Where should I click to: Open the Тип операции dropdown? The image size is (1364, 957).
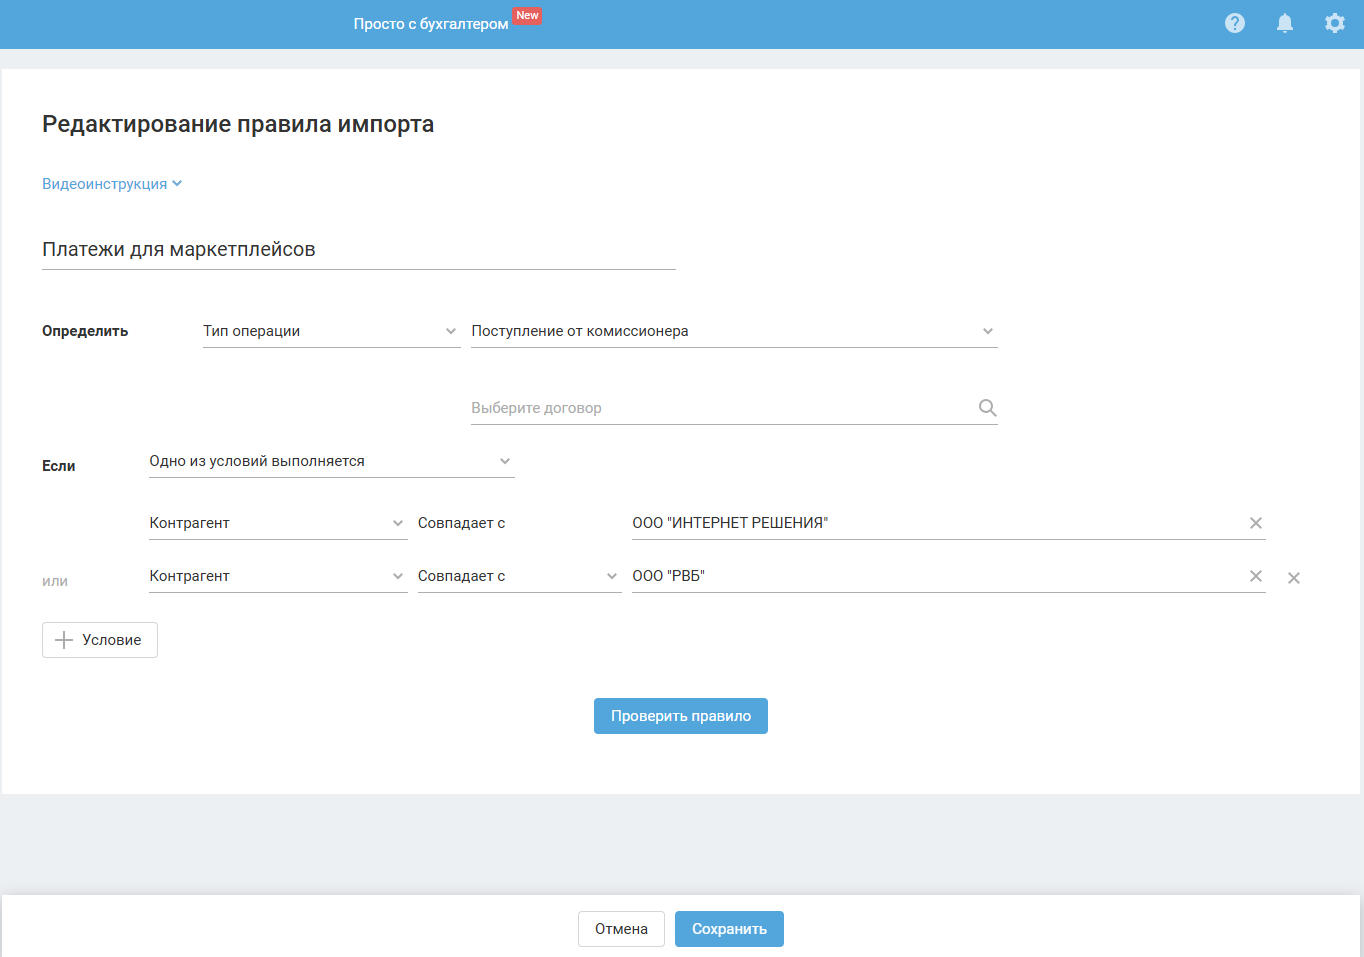[x=331, y=331]
